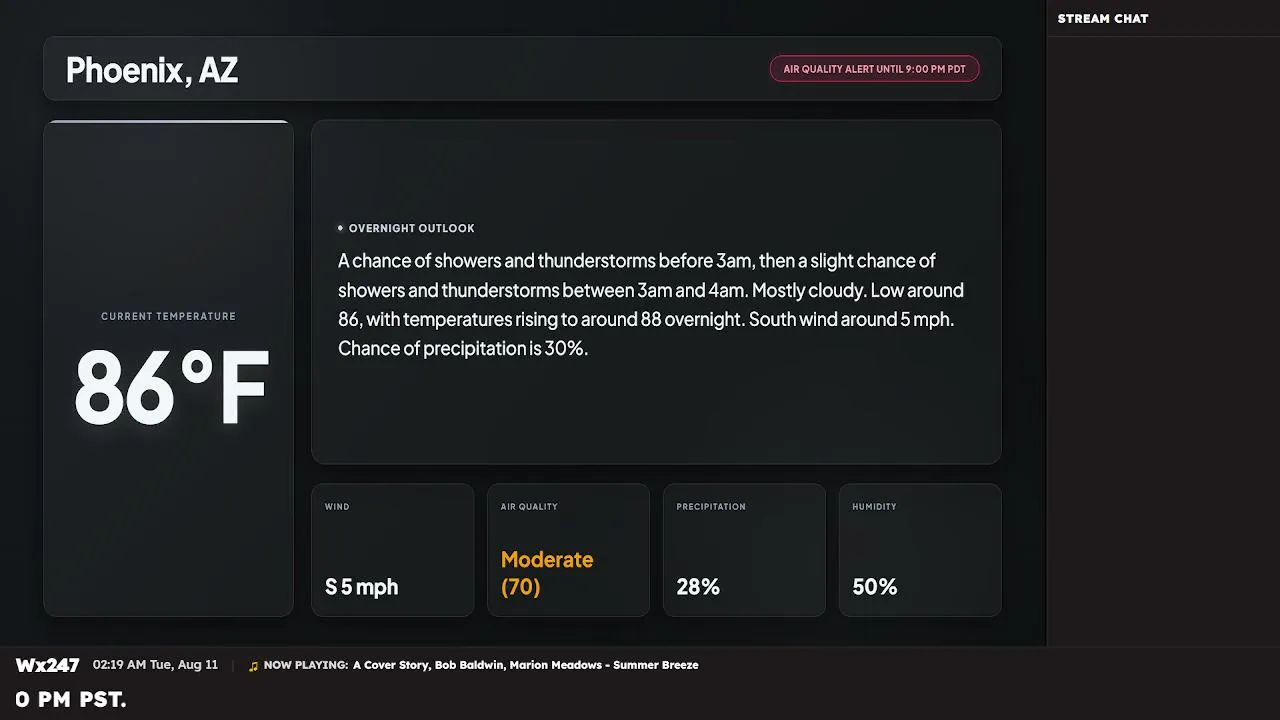The image size is (1280, 720).
Task: Click the Moderate (70) orange value
Action: click(547, 573)
